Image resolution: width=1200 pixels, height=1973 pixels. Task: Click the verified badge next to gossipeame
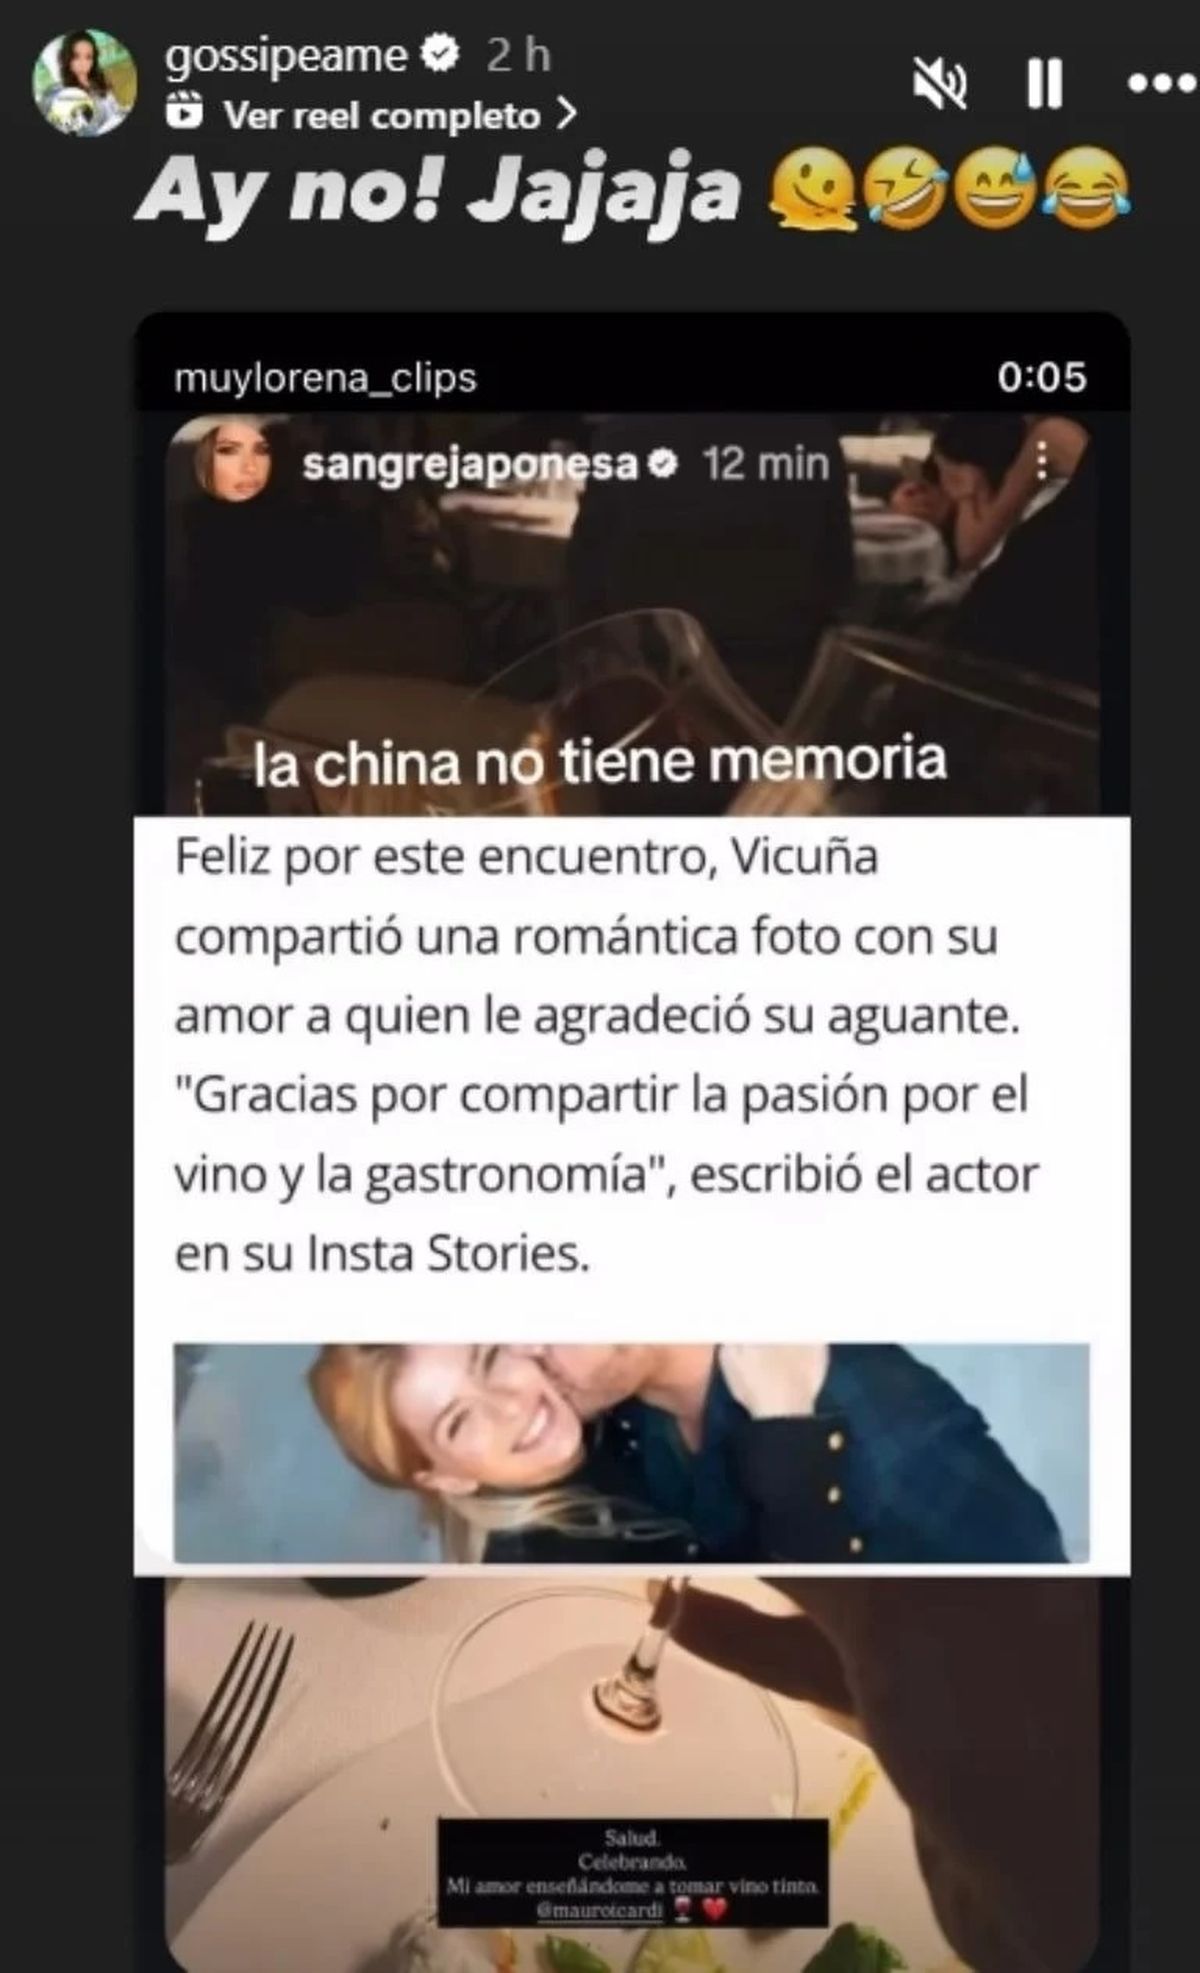[x=439, y=55]
